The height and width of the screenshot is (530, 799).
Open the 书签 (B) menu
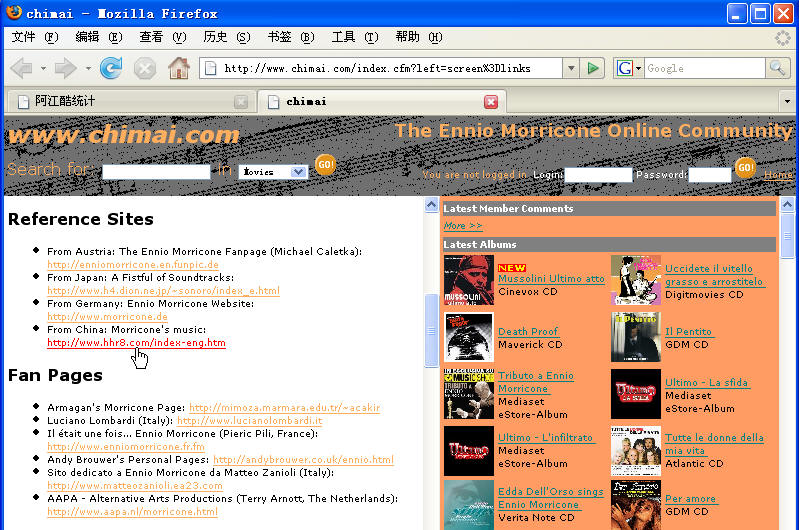coord(291,37)
